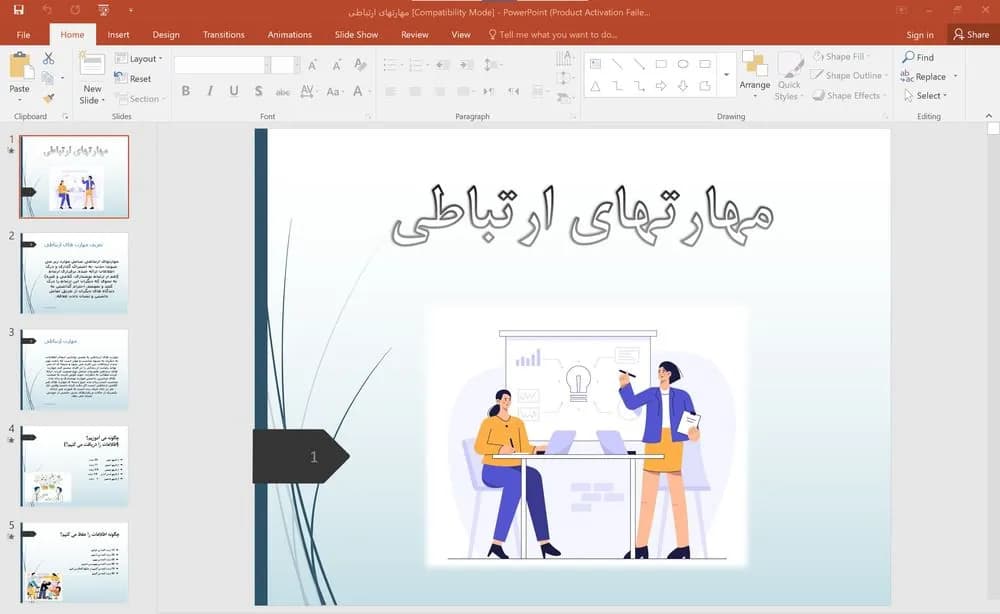Increase font size icon

(312, 64)
